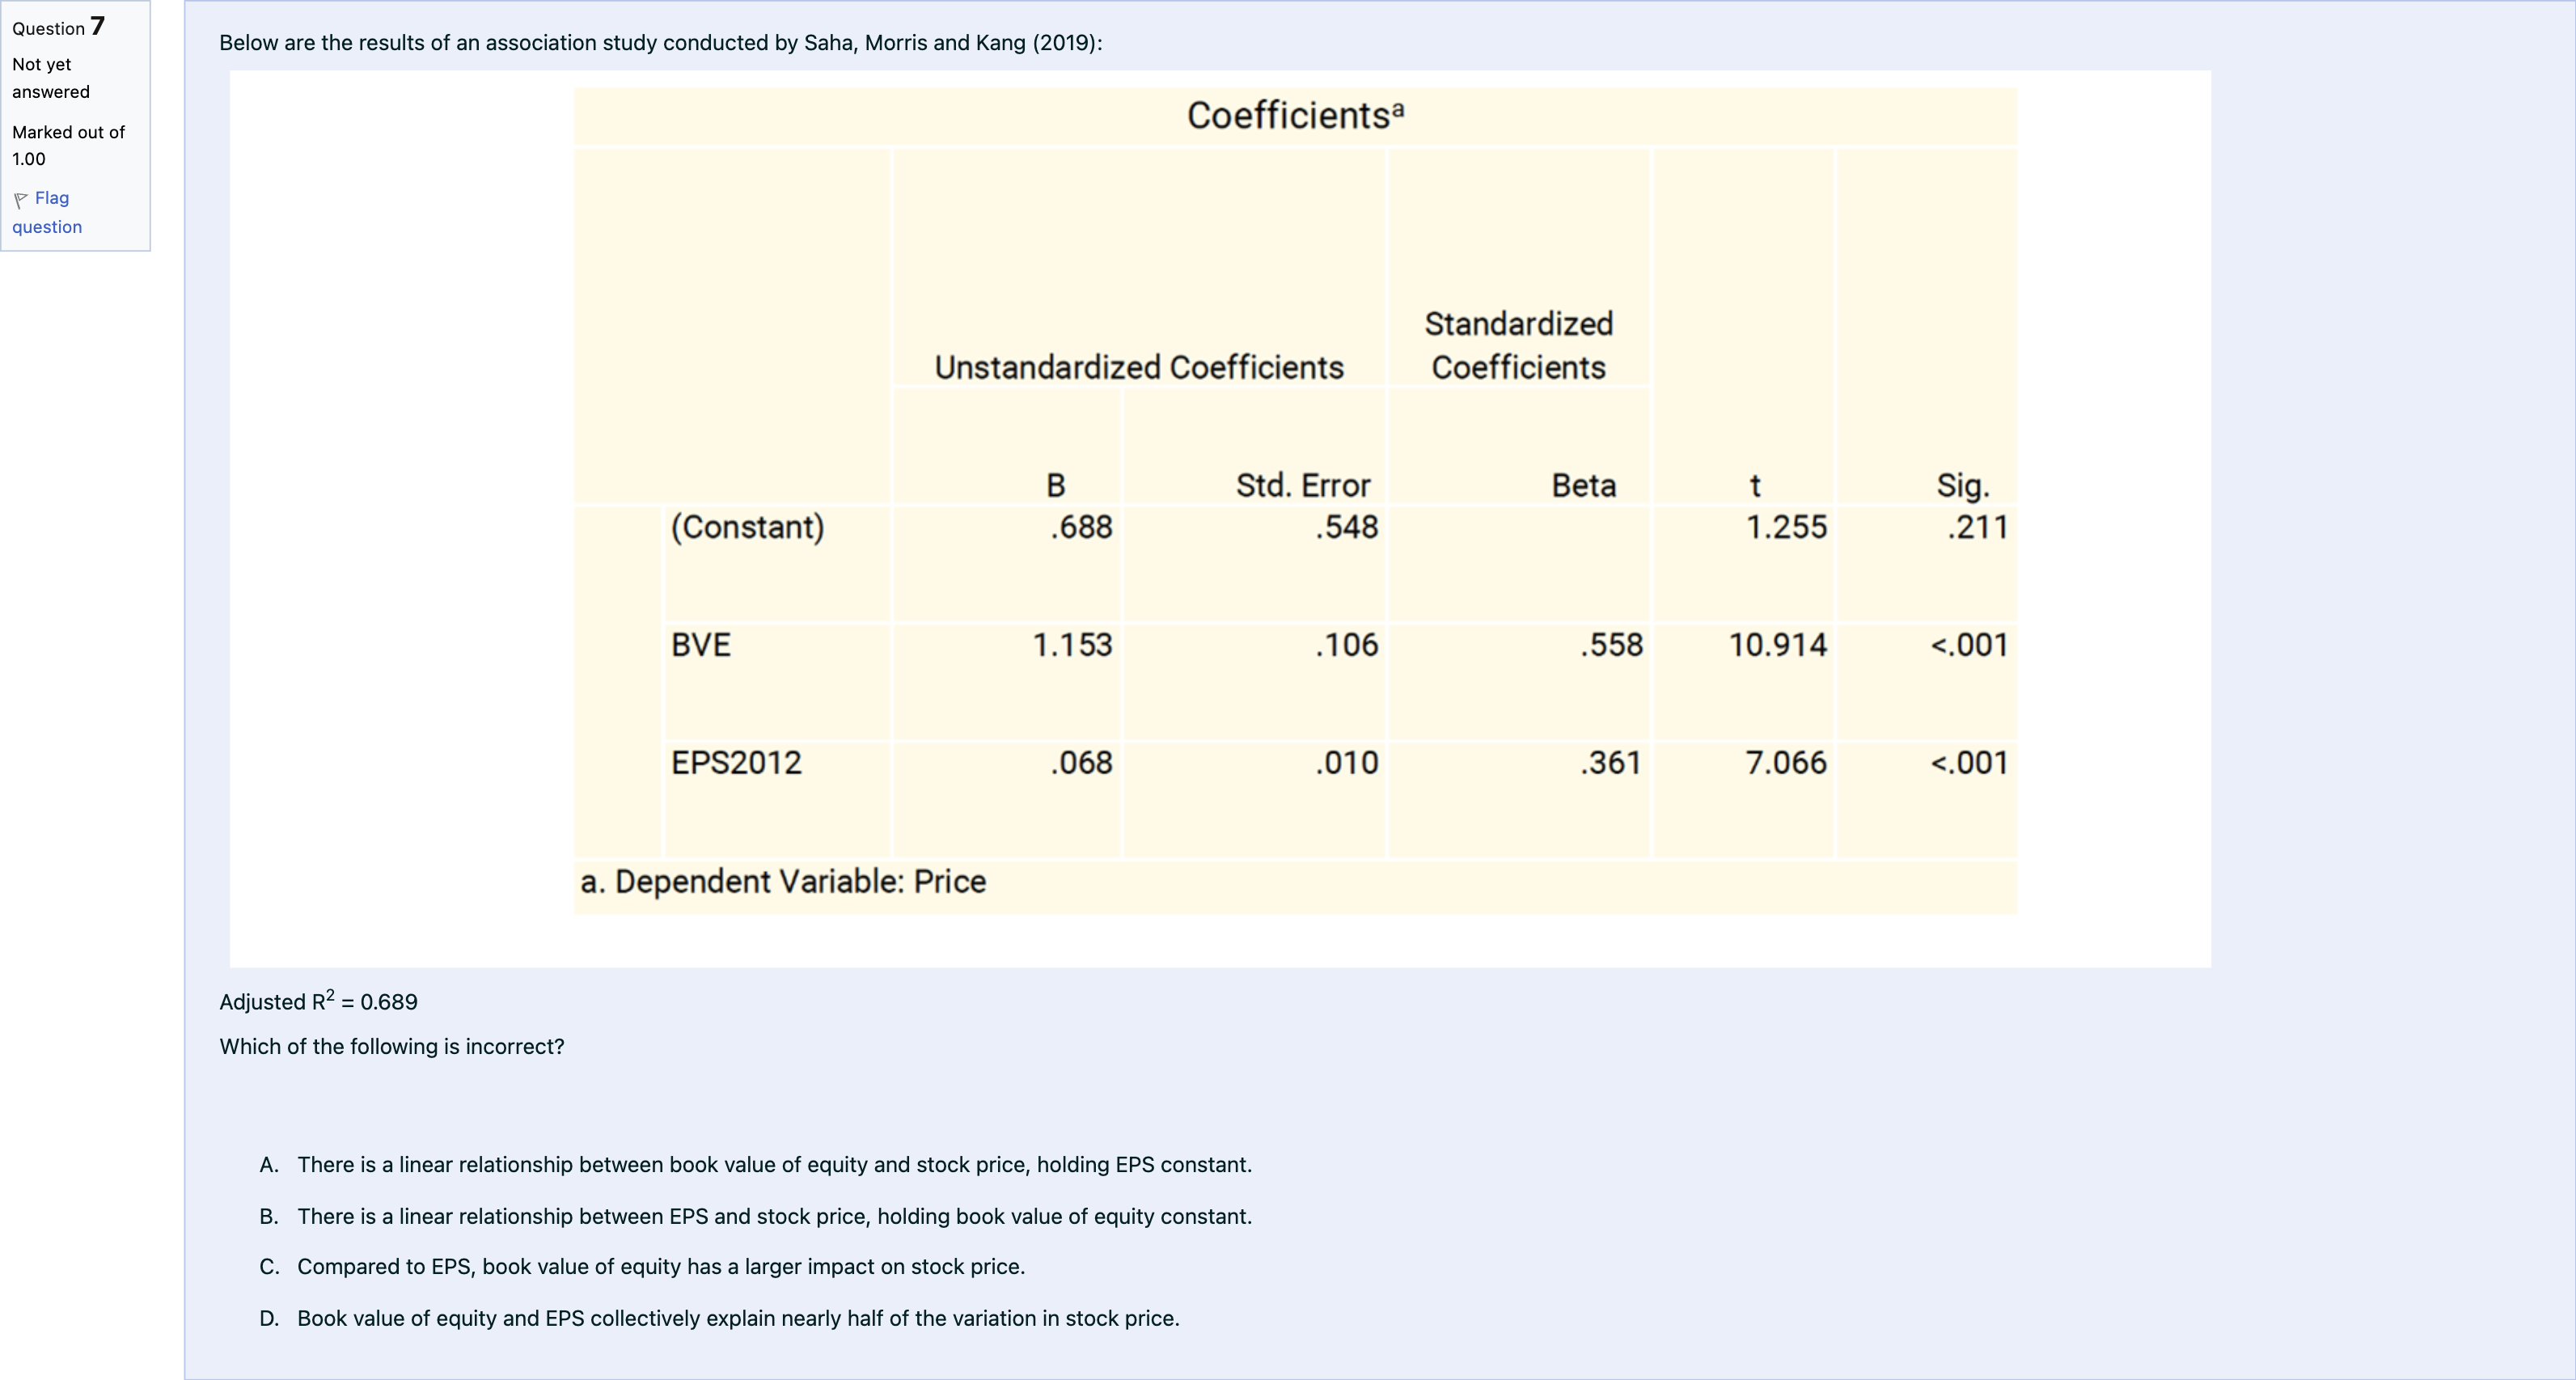The image size is (2576, 1380).
Task: Select answer A about book value linear relationship
Action: [x=773, y=1165]
